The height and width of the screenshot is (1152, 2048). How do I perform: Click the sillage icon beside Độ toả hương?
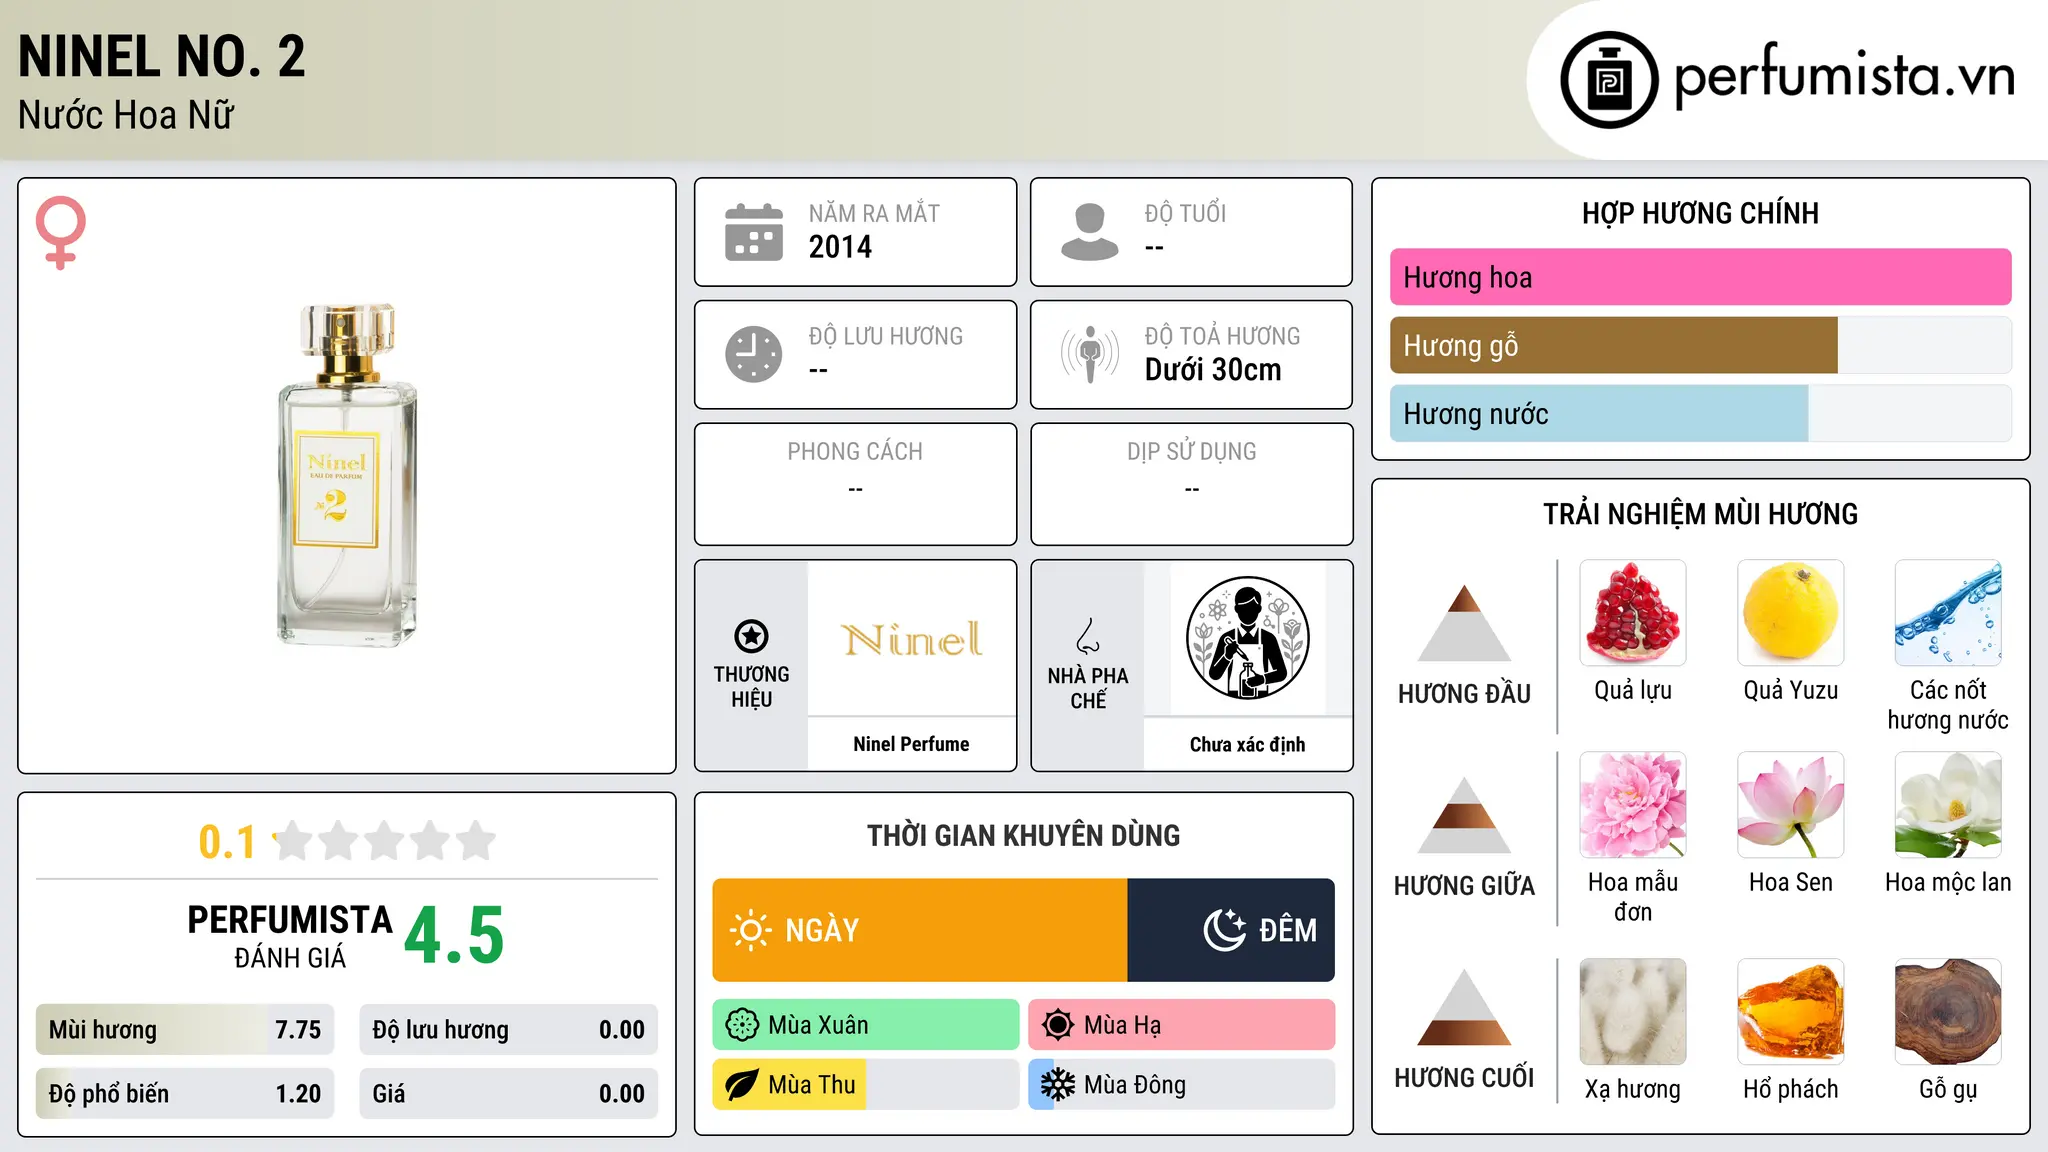point(1090,354)
